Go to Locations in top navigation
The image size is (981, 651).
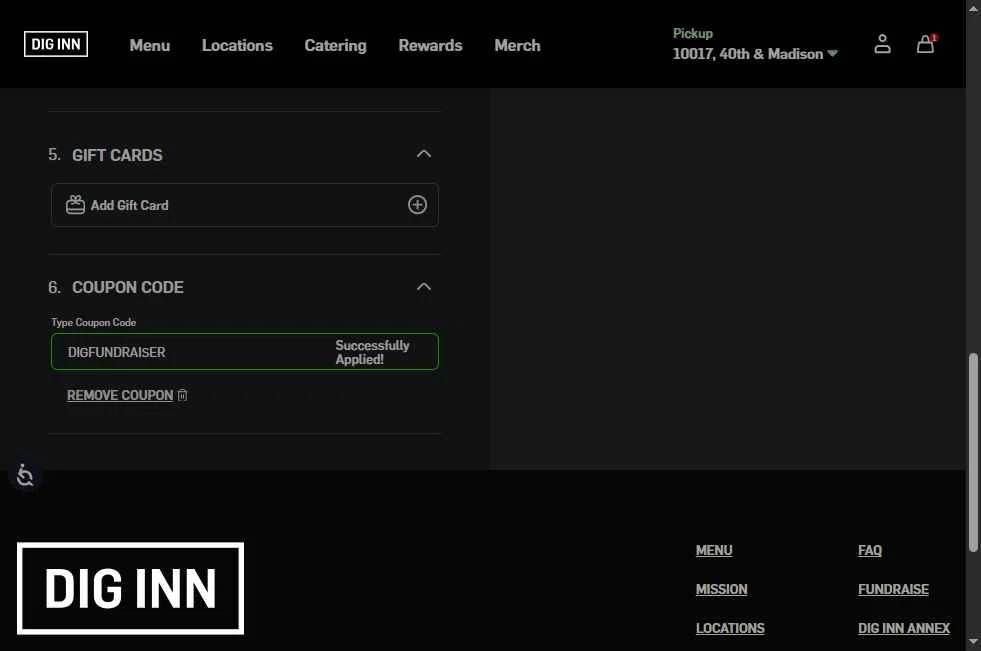tap(237, 46)
